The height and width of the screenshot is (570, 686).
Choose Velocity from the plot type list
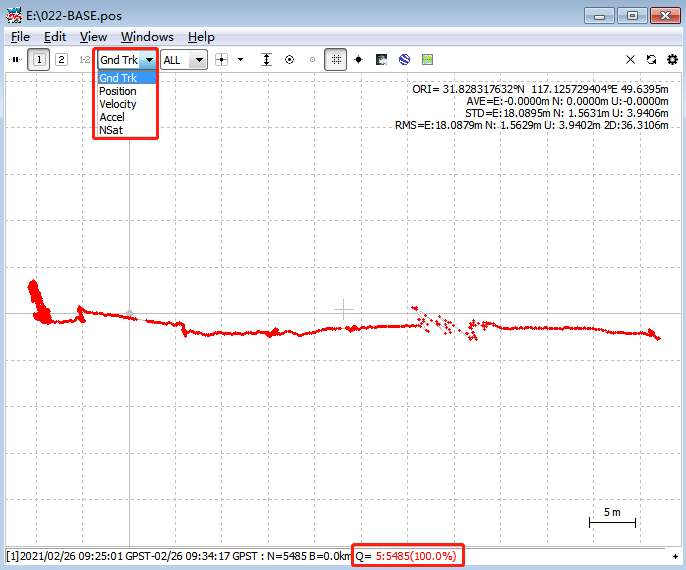point(127,104)
